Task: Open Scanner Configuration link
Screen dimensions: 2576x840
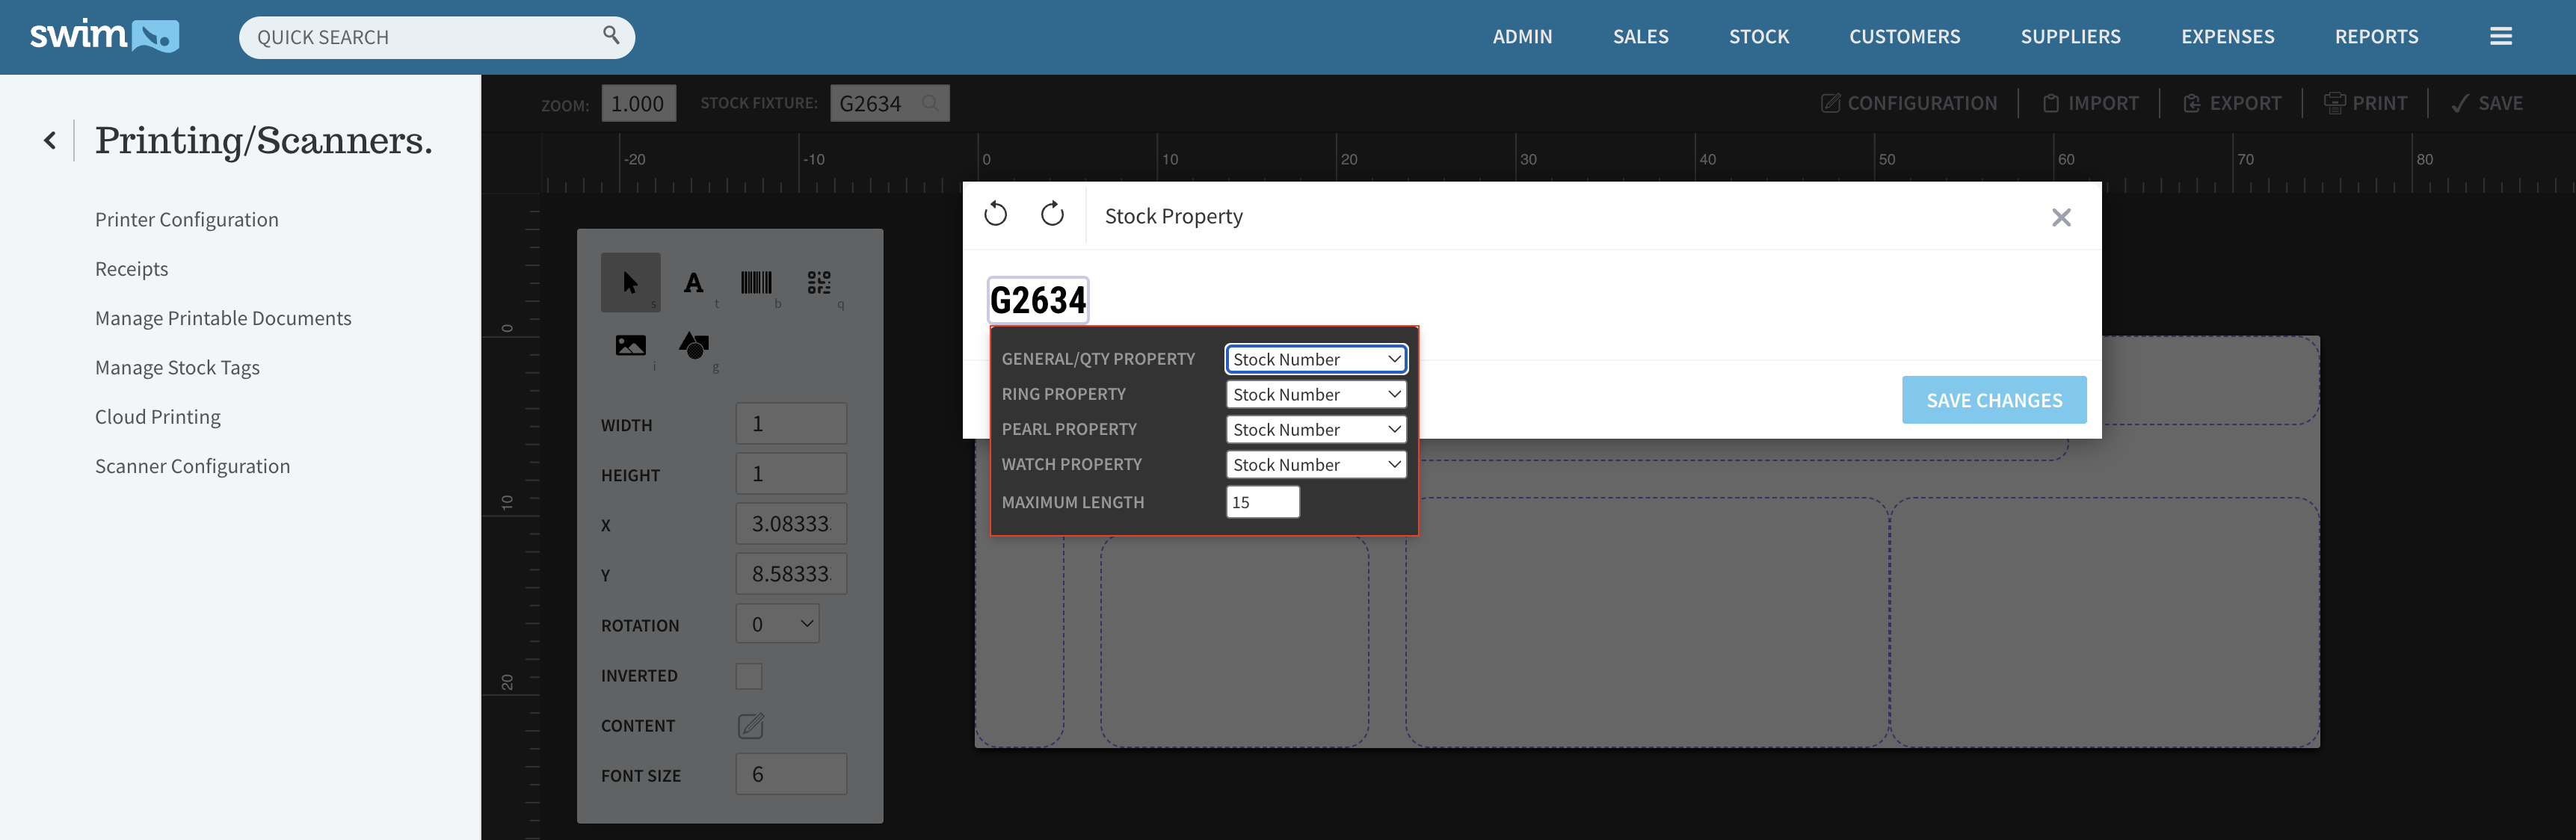Action: point(193,466)
